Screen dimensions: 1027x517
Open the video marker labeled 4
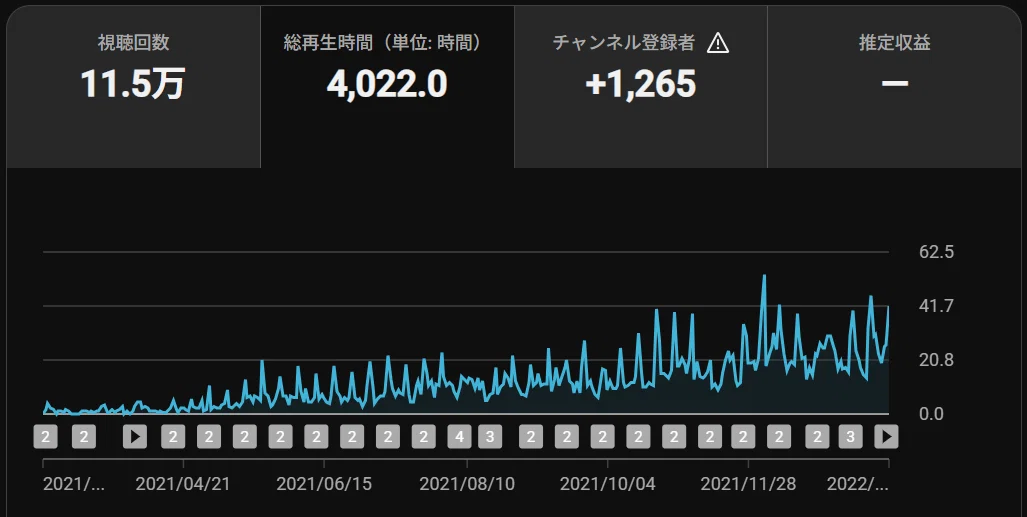point(459,436)
